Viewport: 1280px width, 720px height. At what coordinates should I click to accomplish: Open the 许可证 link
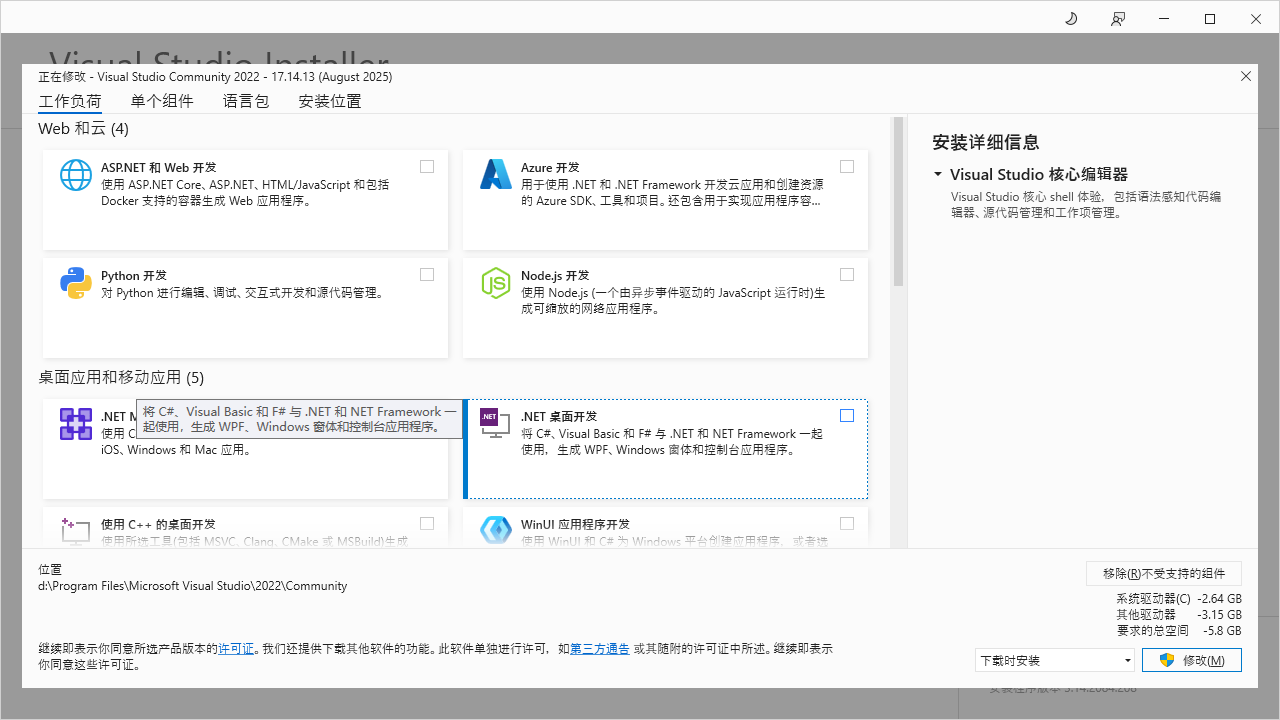click(236, 649)
